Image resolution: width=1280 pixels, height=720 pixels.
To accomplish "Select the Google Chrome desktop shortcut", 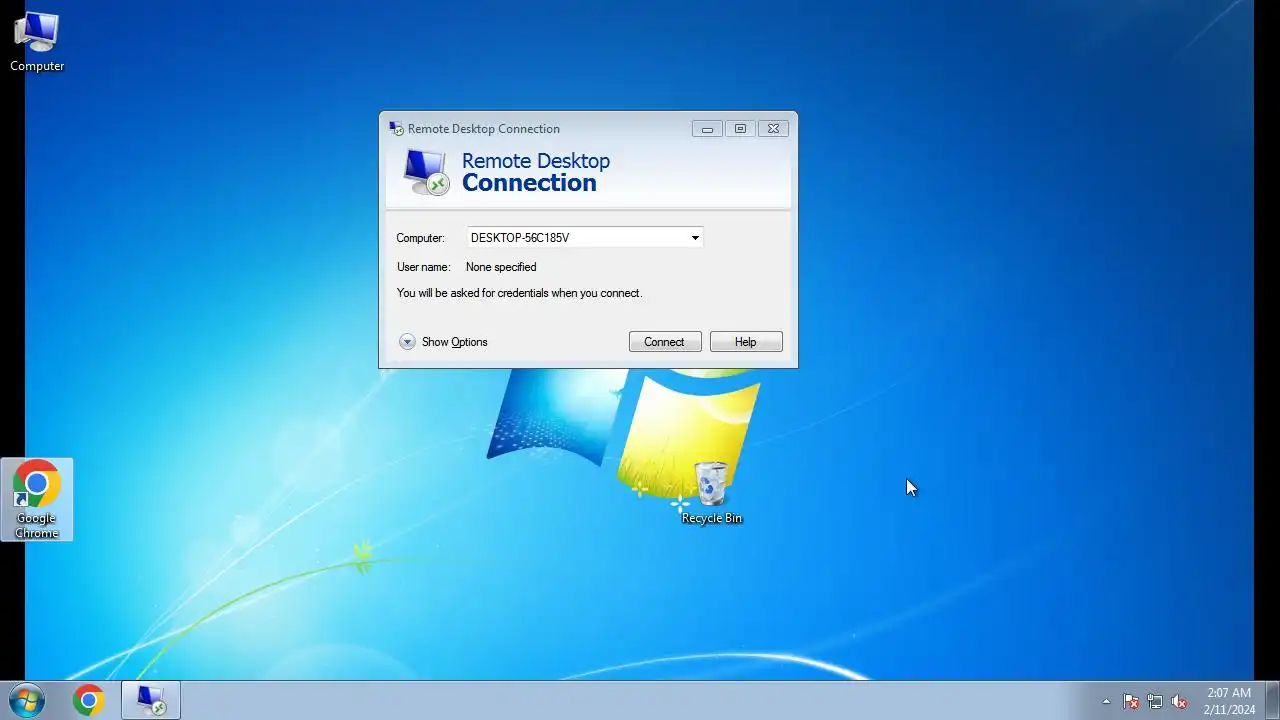I will [x=37, y=500].
